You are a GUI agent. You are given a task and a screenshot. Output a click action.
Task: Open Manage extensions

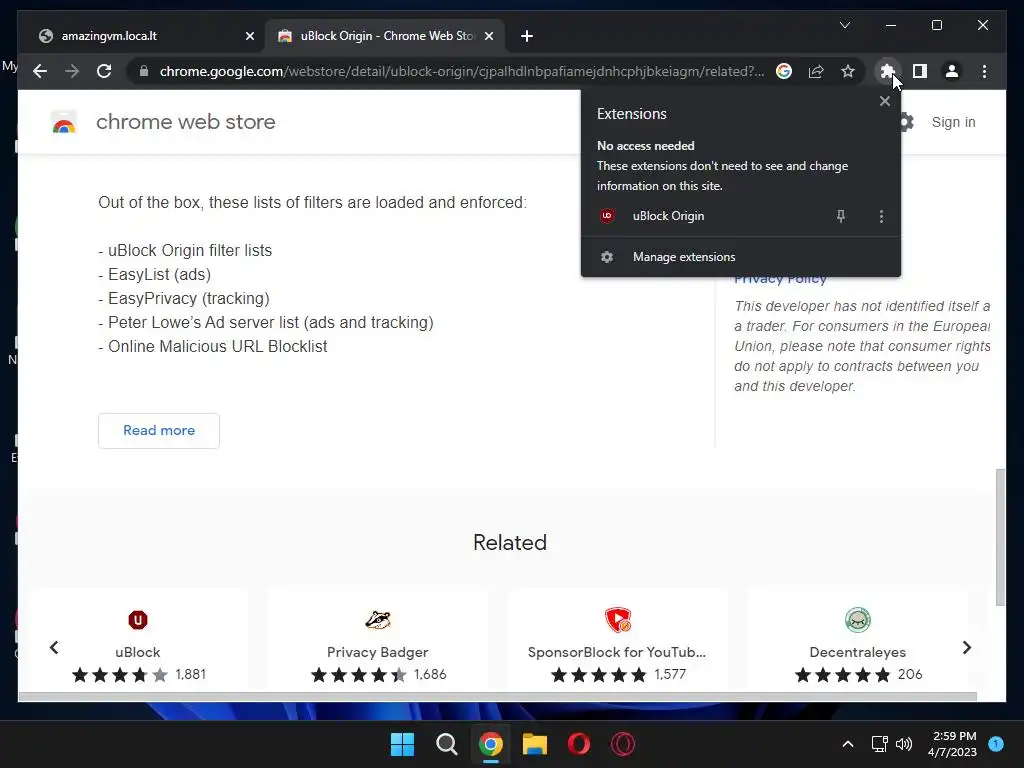[x=741, y=257]
